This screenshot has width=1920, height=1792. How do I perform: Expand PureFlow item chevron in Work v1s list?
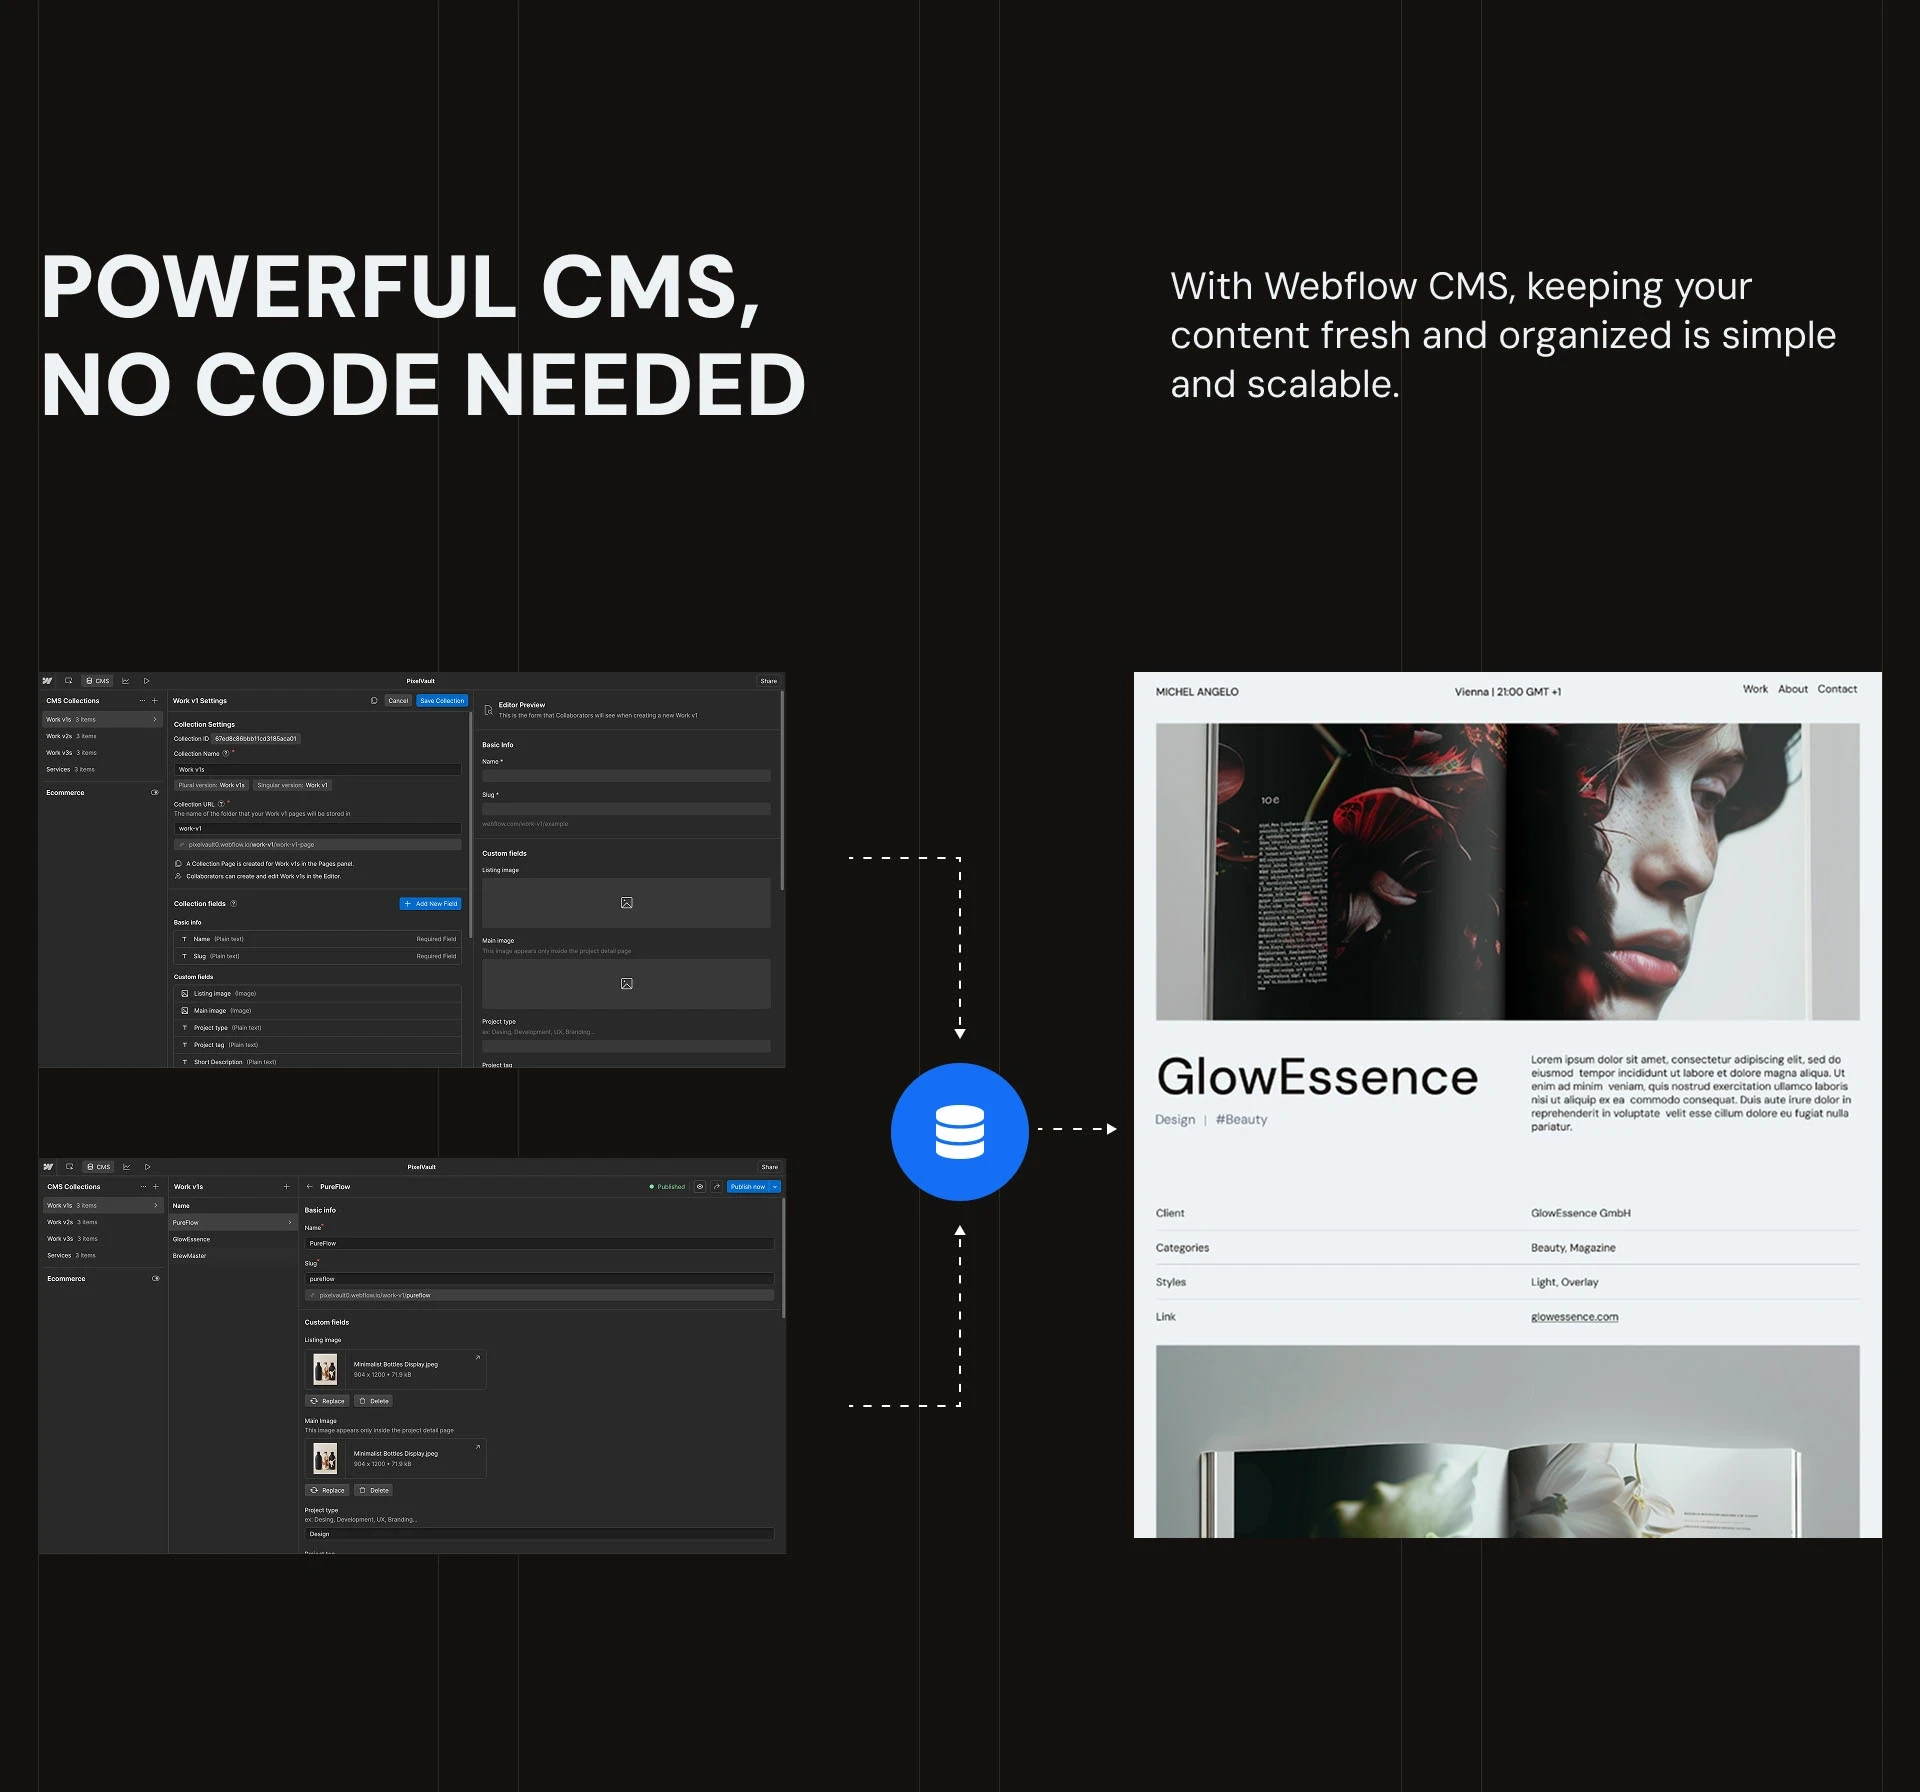coord(290,1223)
